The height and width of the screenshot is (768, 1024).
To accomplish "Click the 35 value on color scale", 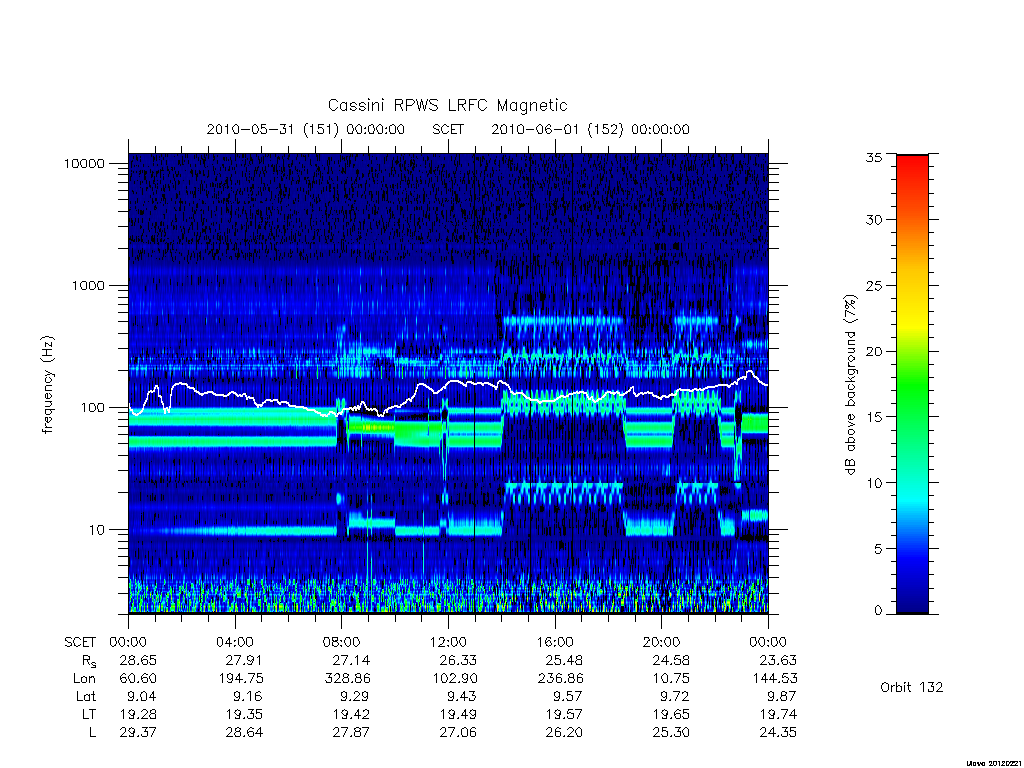I will point(873,157).
